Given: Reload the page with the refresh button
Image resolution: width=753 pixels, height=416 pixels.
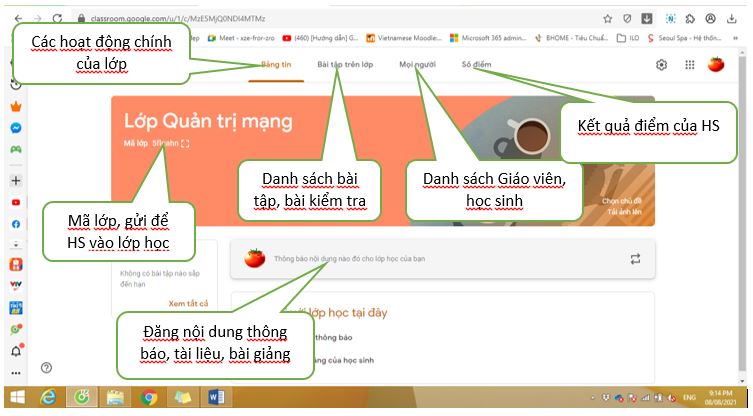Looking at the screenshot, I should (x=56, y=18).
